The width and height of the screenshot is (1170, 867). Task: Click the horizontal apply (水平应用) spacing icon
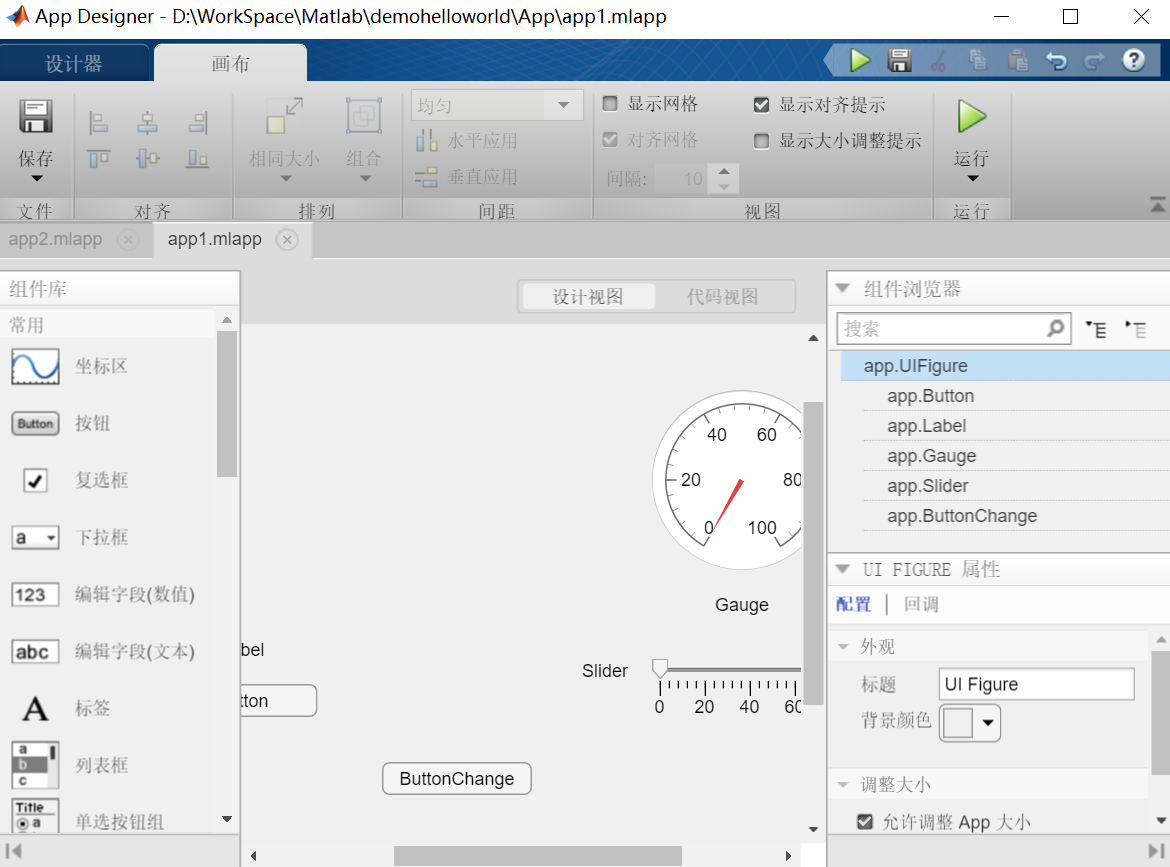[x=426, y=140]
